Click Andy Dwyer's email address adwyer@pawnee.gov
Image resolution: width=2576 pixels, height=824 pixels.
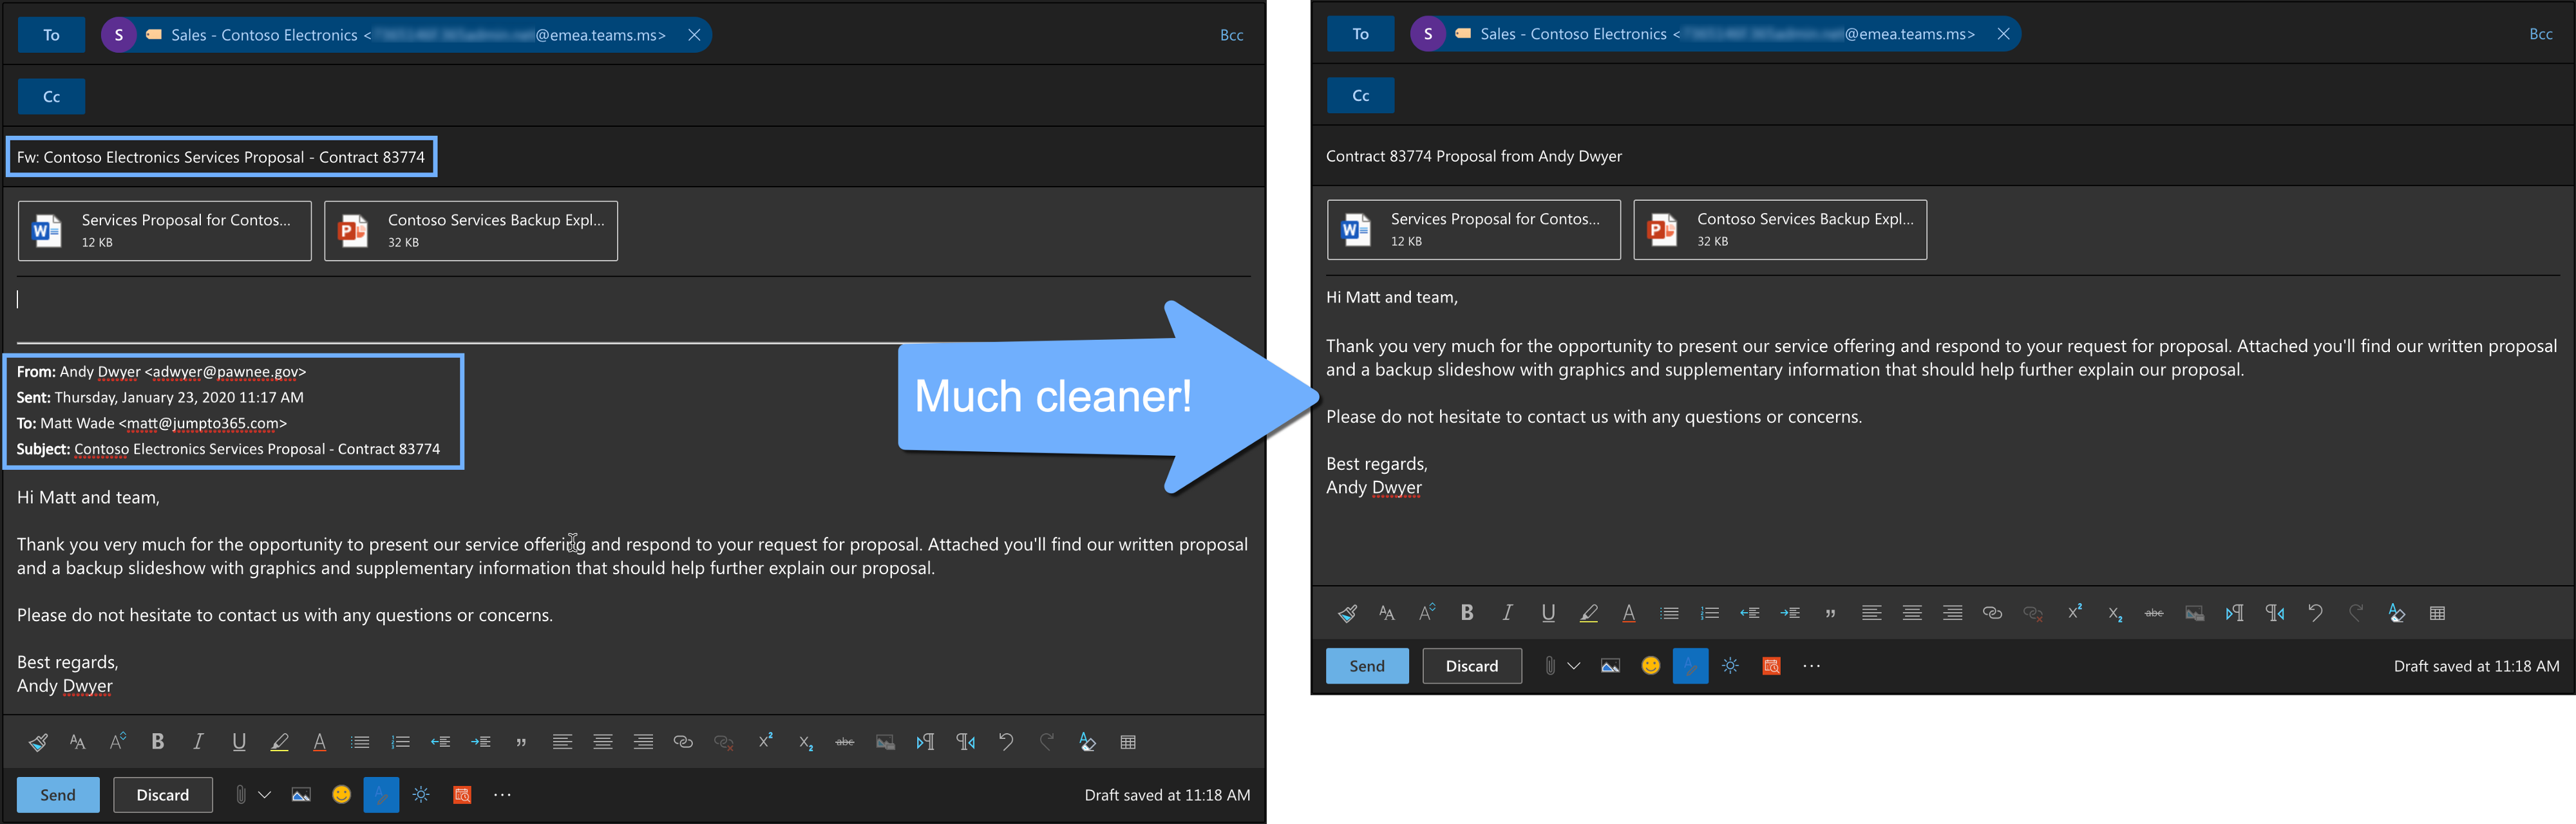click(x=225, y=372)
